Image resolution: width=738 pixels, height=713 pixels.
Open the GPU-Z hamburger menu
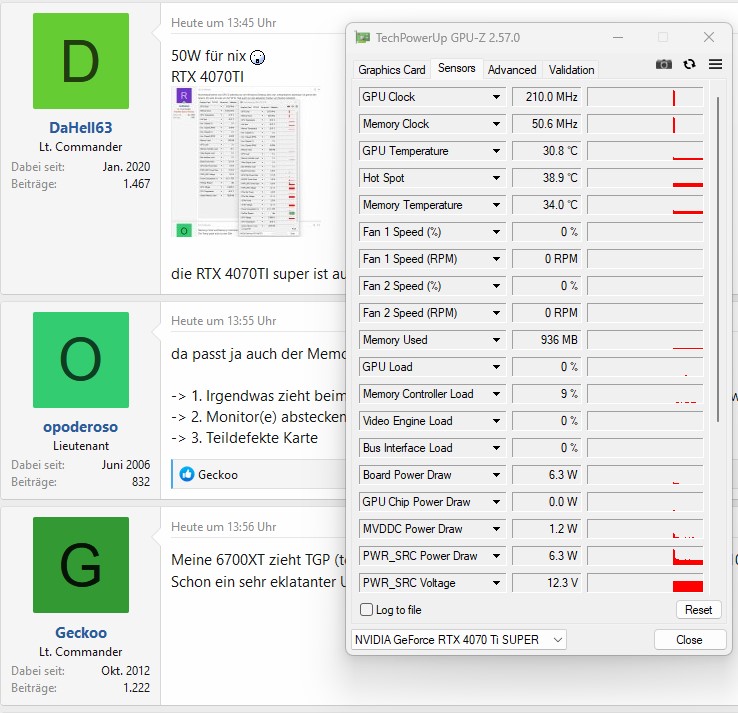715,64
